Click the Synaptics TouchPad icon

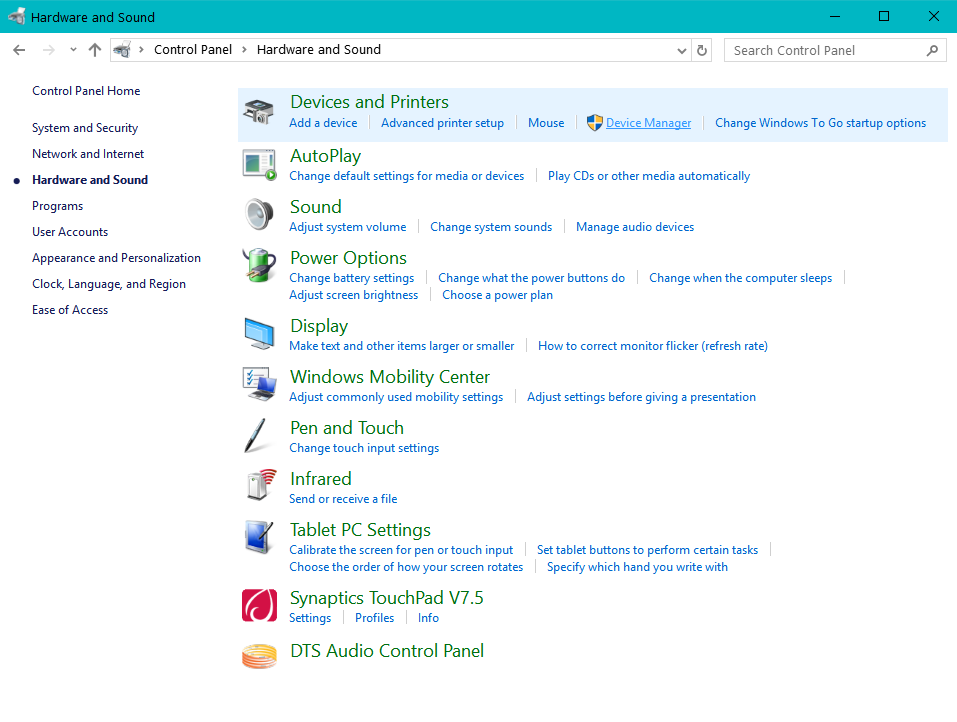(258, 605)
